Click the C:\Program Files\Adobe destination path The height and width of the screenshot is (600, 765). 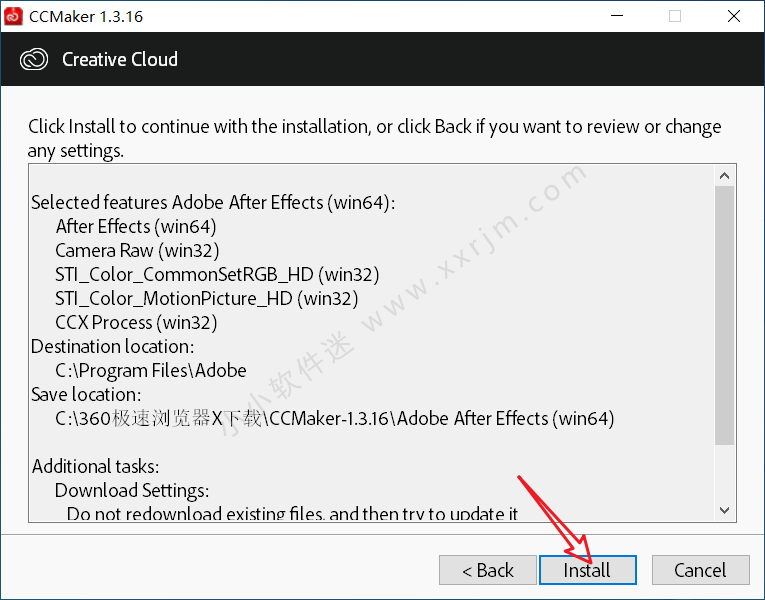click(151, 371)
